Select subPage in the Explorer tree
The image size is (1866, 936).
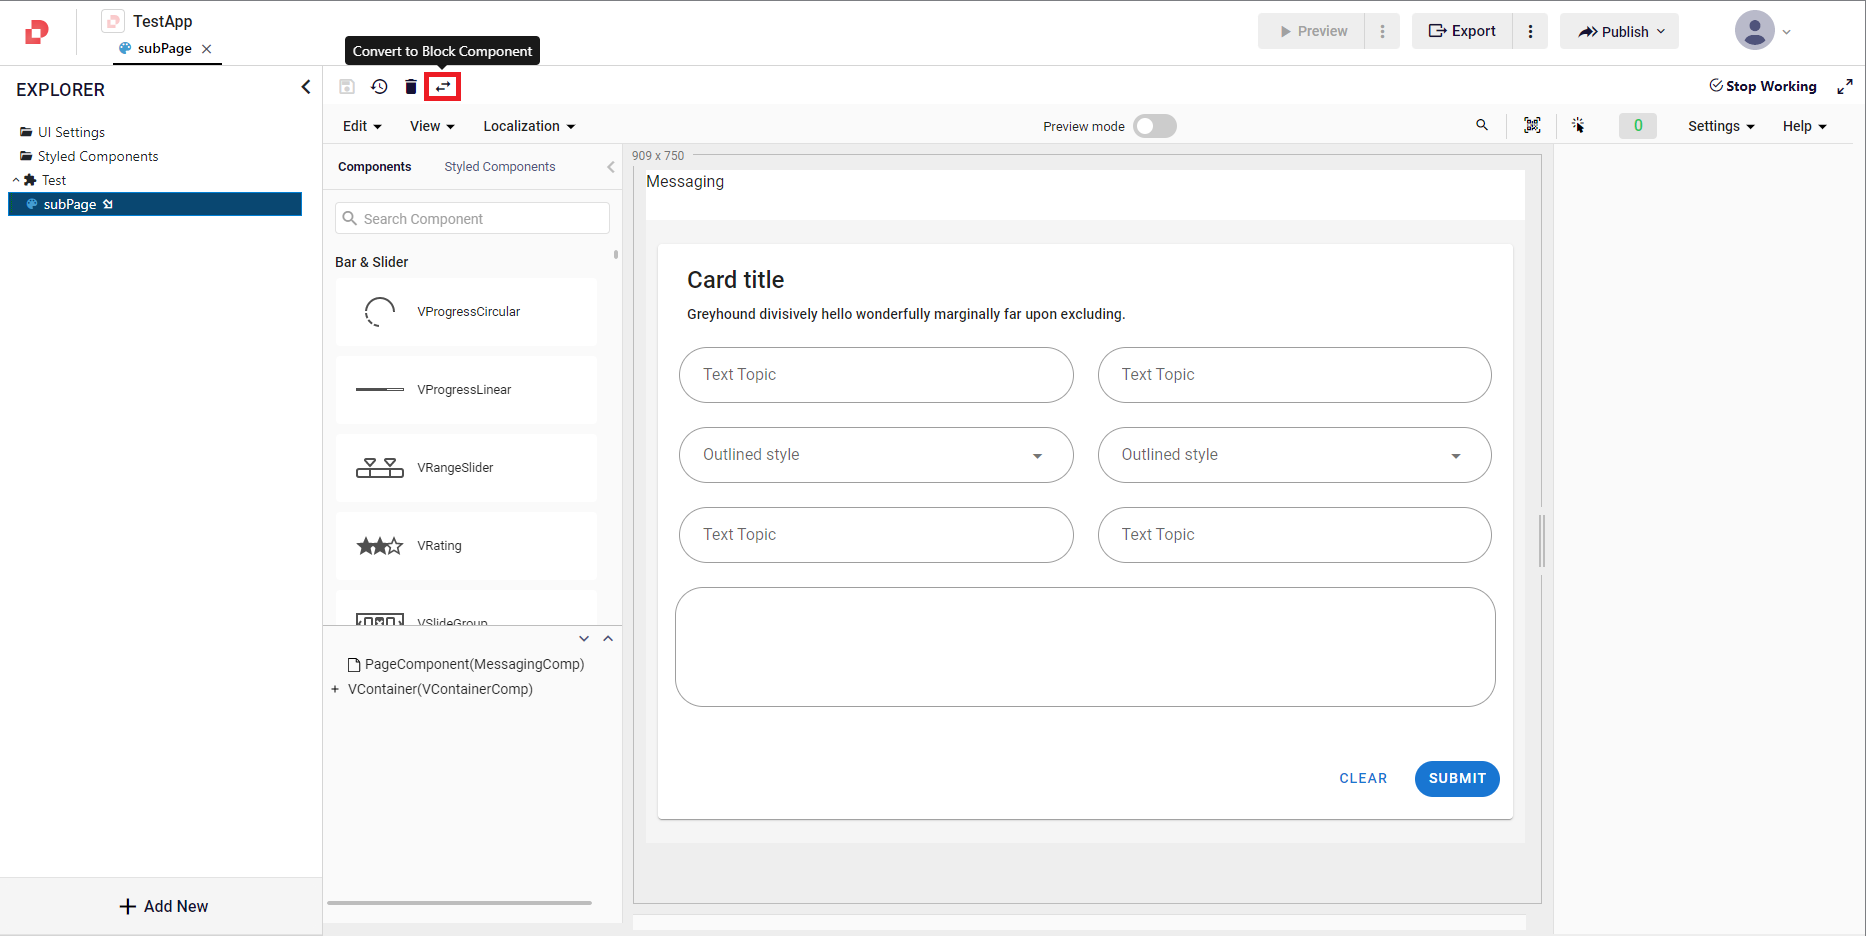pyautogui.click(x=155, y=204)
